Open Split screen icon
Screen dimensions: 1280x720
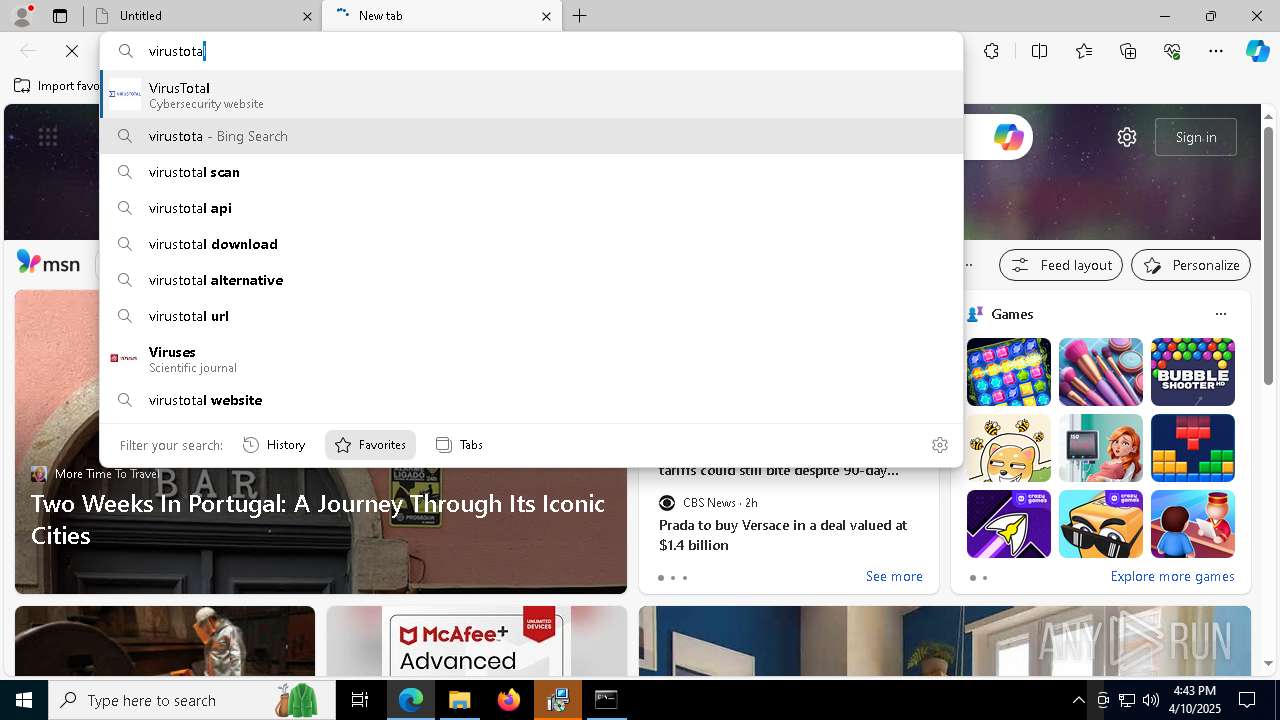(x=1039, y=51)
